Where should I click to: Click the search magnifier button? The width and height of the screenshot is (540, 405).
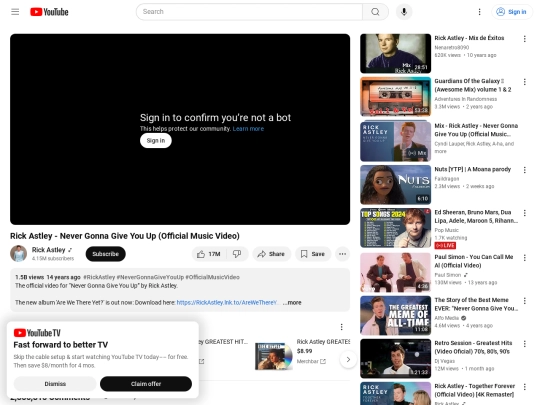375,12
